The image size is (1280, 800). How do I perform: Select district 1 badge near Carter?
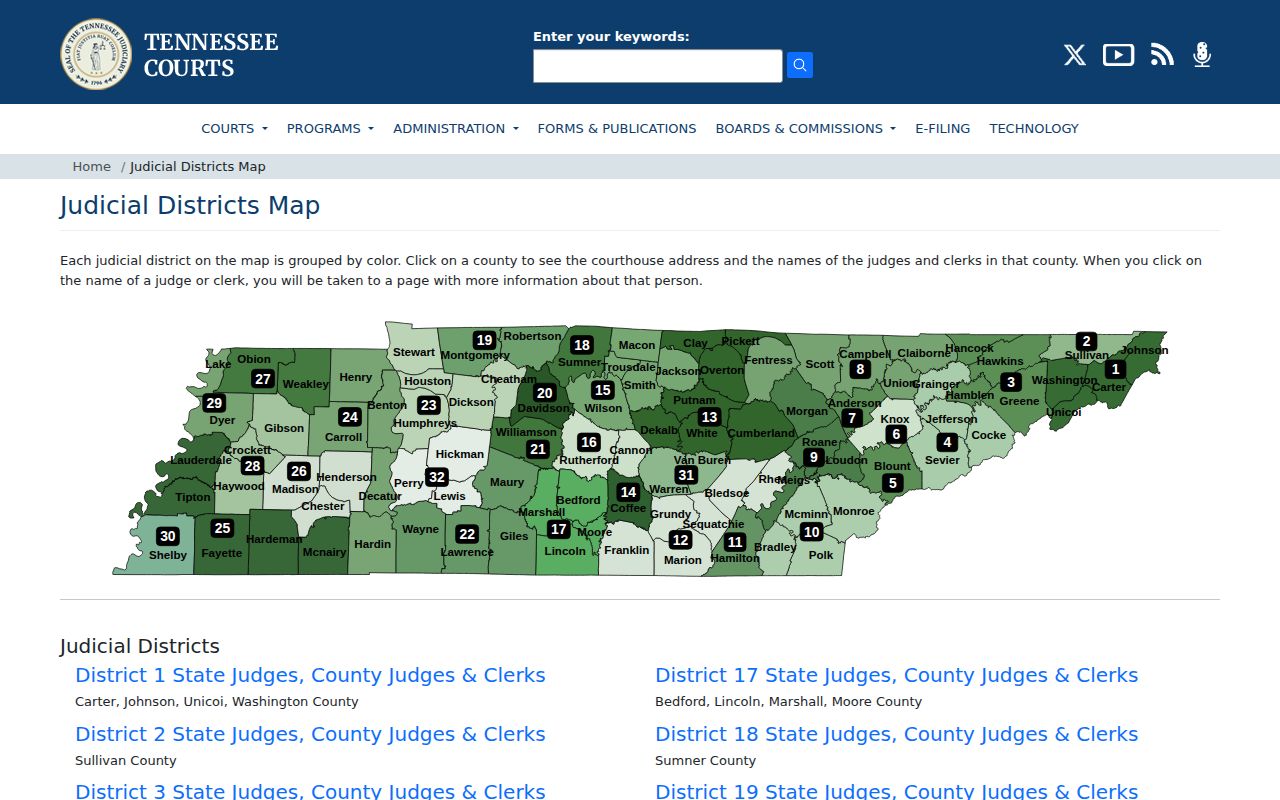click(x=1116, y=369)
